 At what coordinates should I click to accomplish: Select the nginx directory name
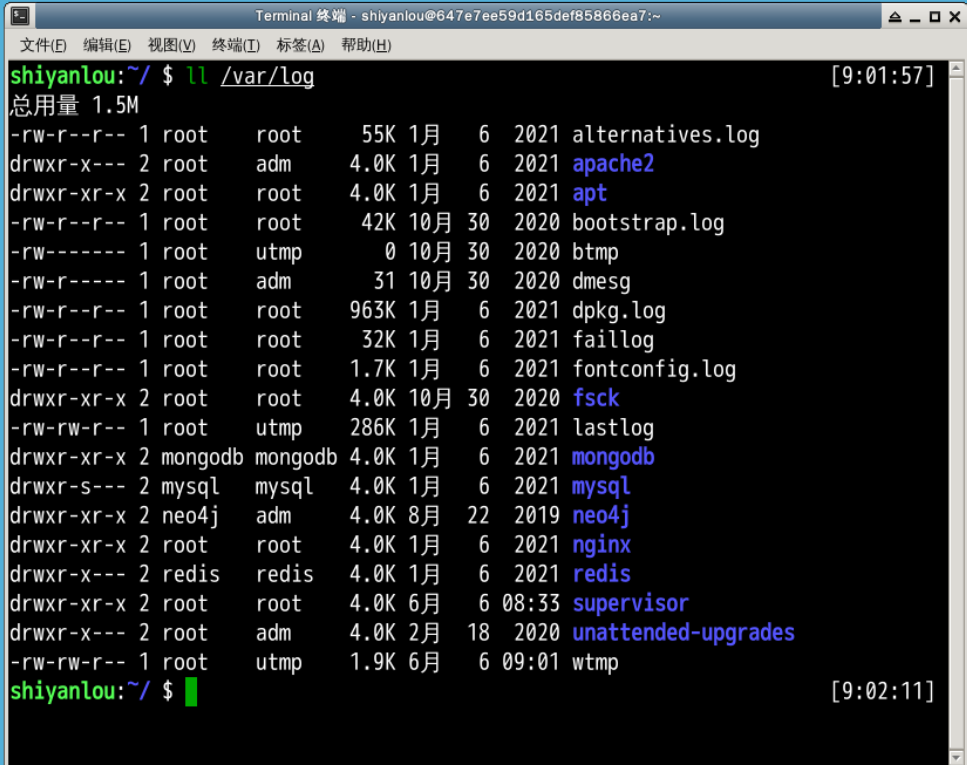(x=600, y=545)
